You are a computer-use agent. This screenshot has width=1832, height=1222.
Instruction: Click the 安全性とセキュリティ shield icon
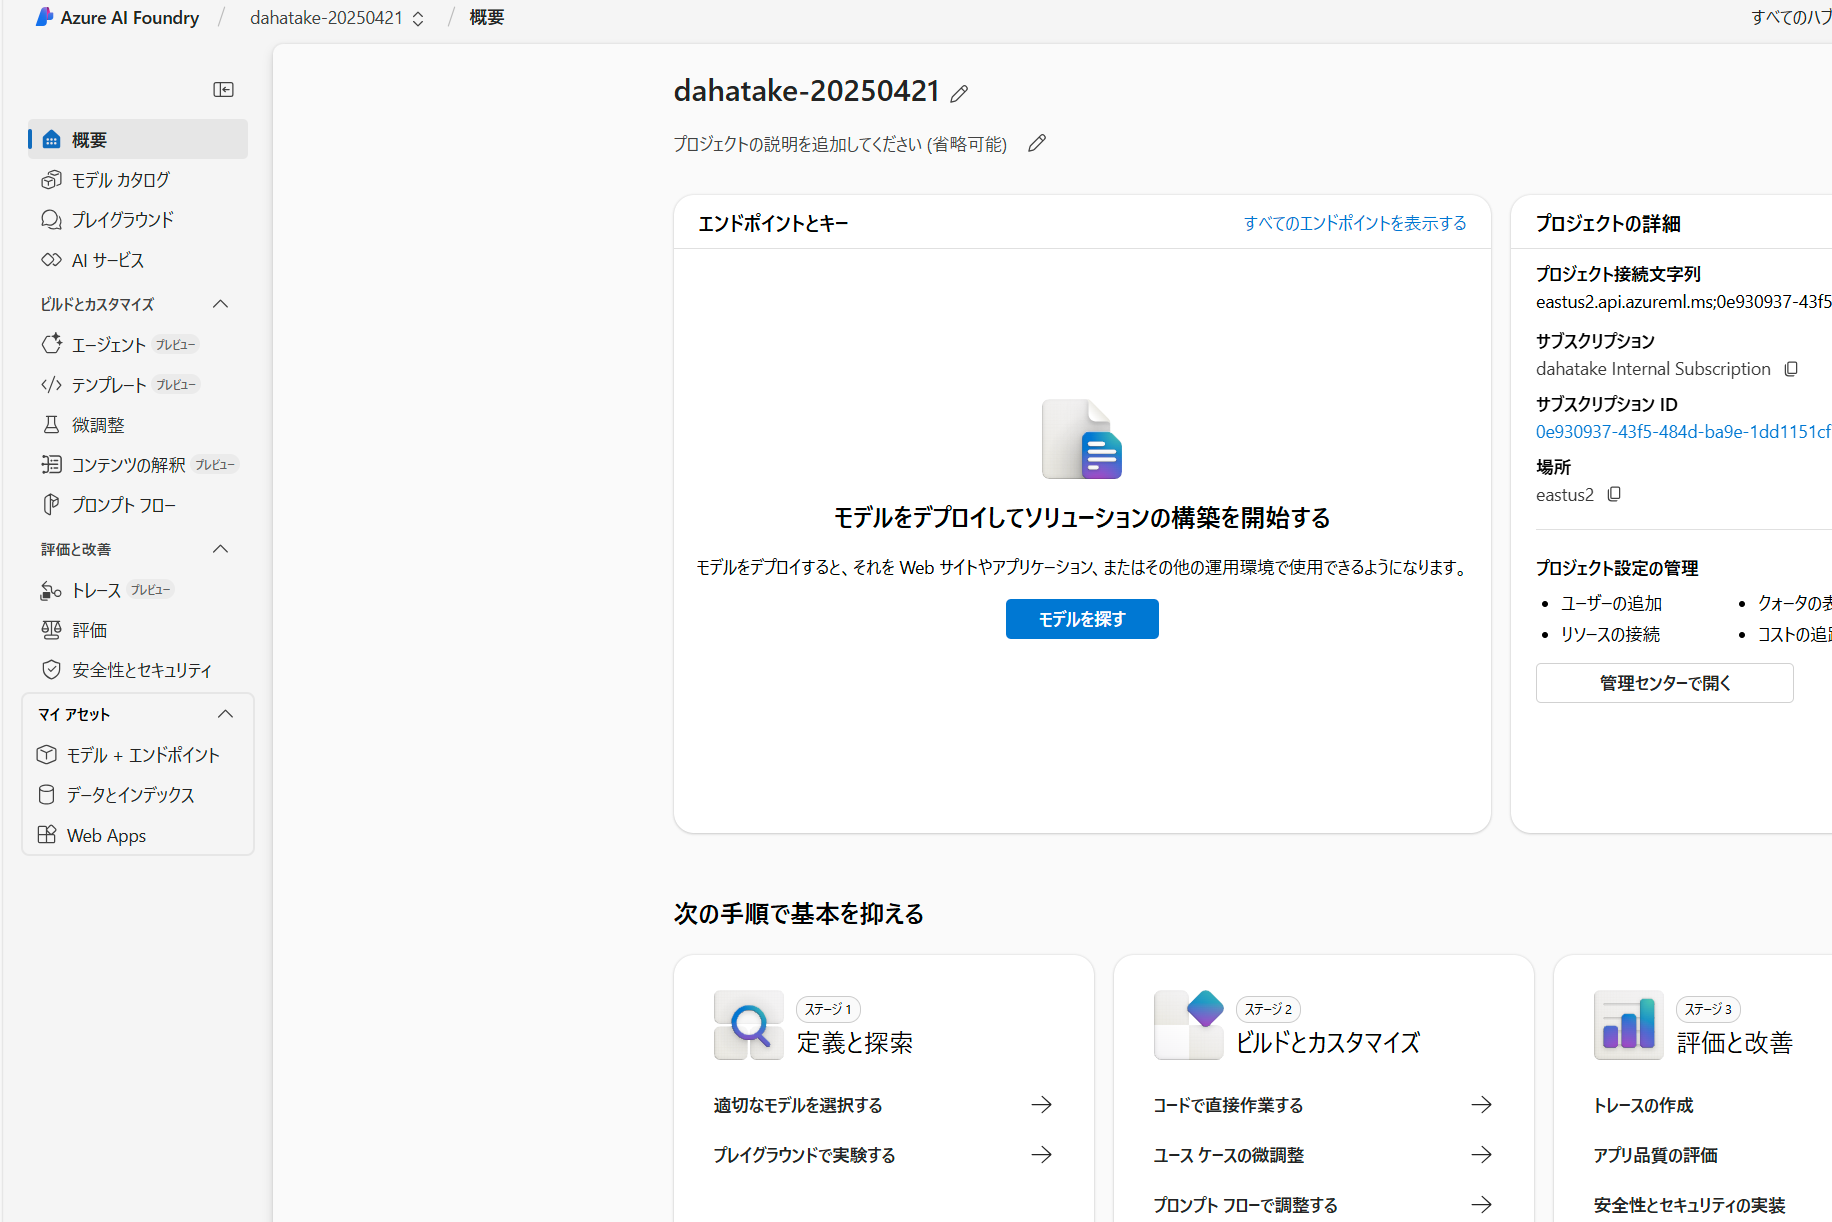point(52,670)
